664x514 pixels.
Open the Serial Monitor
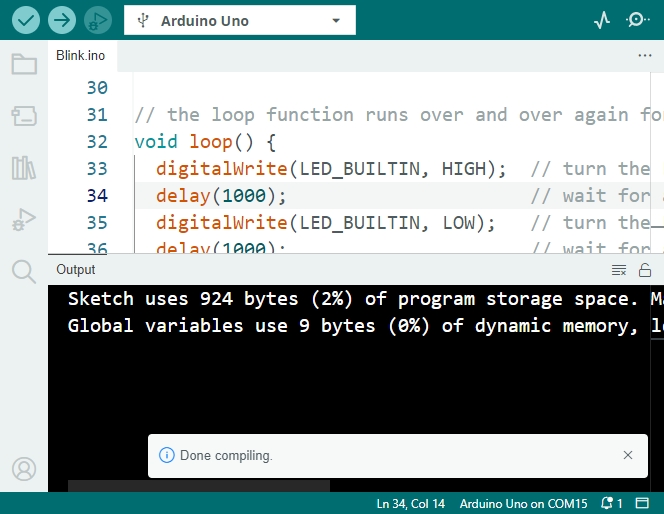637,20
